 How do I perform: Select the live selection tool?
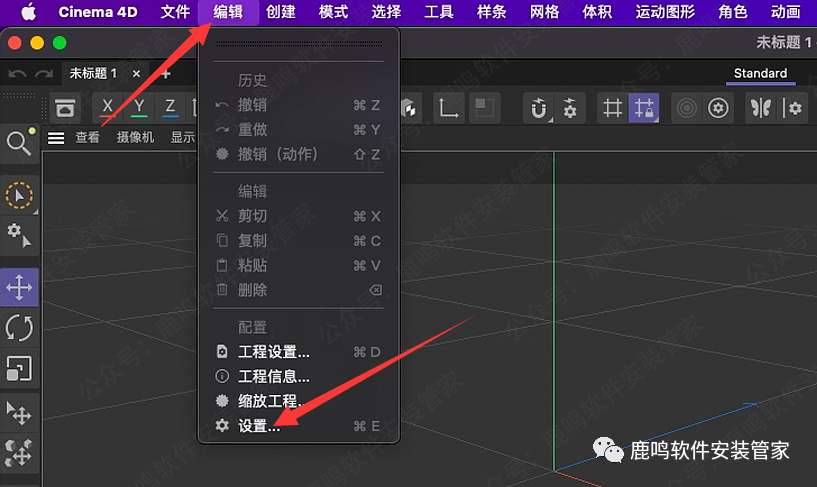point(20,196)
